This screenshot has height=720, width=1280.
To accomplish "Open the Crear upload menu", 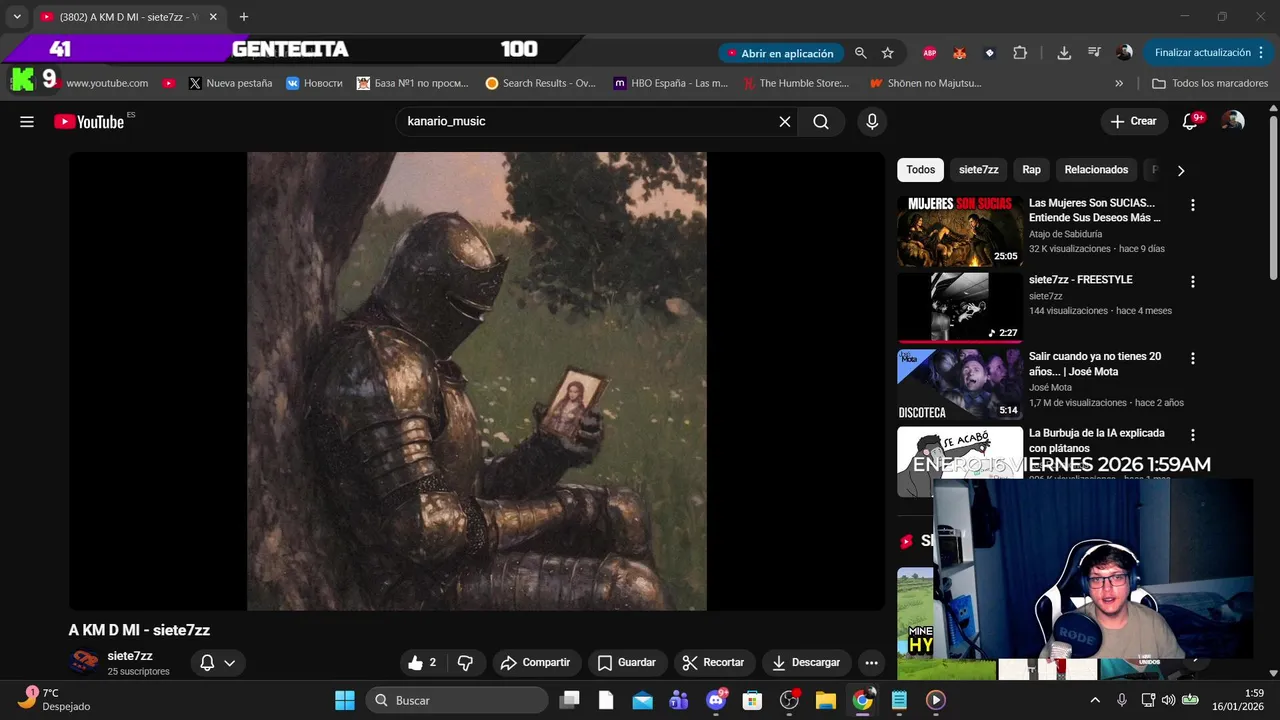I will [1133, 121].
